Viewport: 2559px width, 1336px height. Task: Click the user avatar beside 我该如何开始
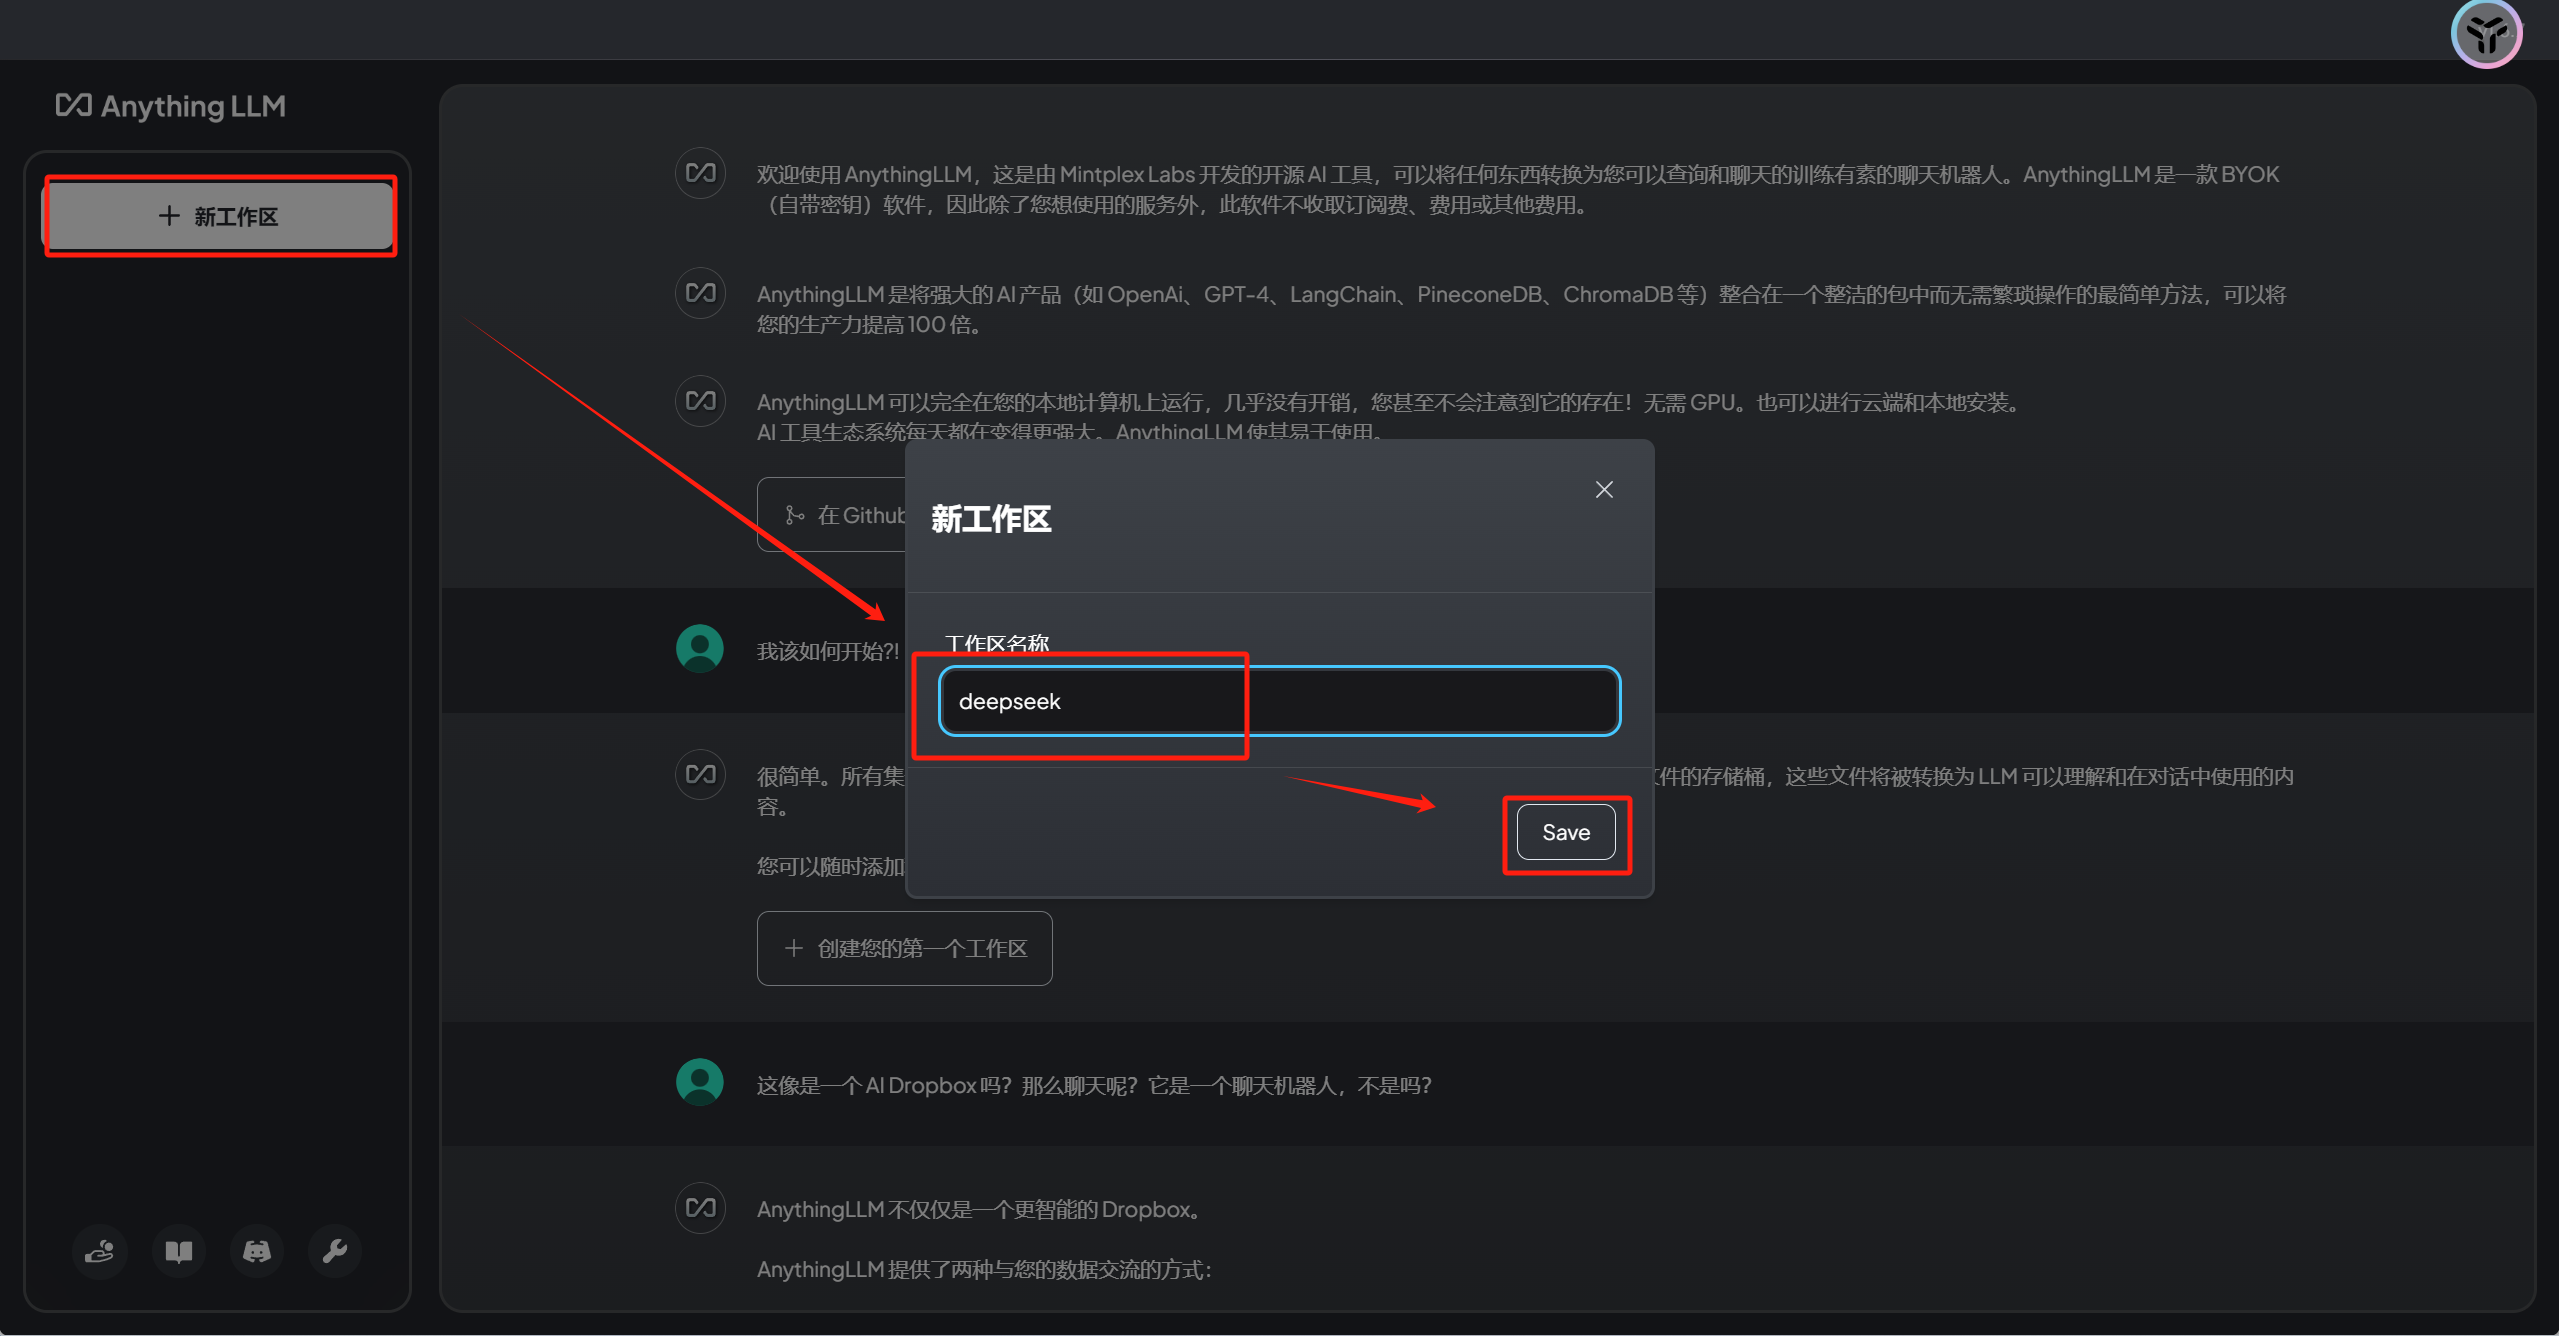coord(700,649)
